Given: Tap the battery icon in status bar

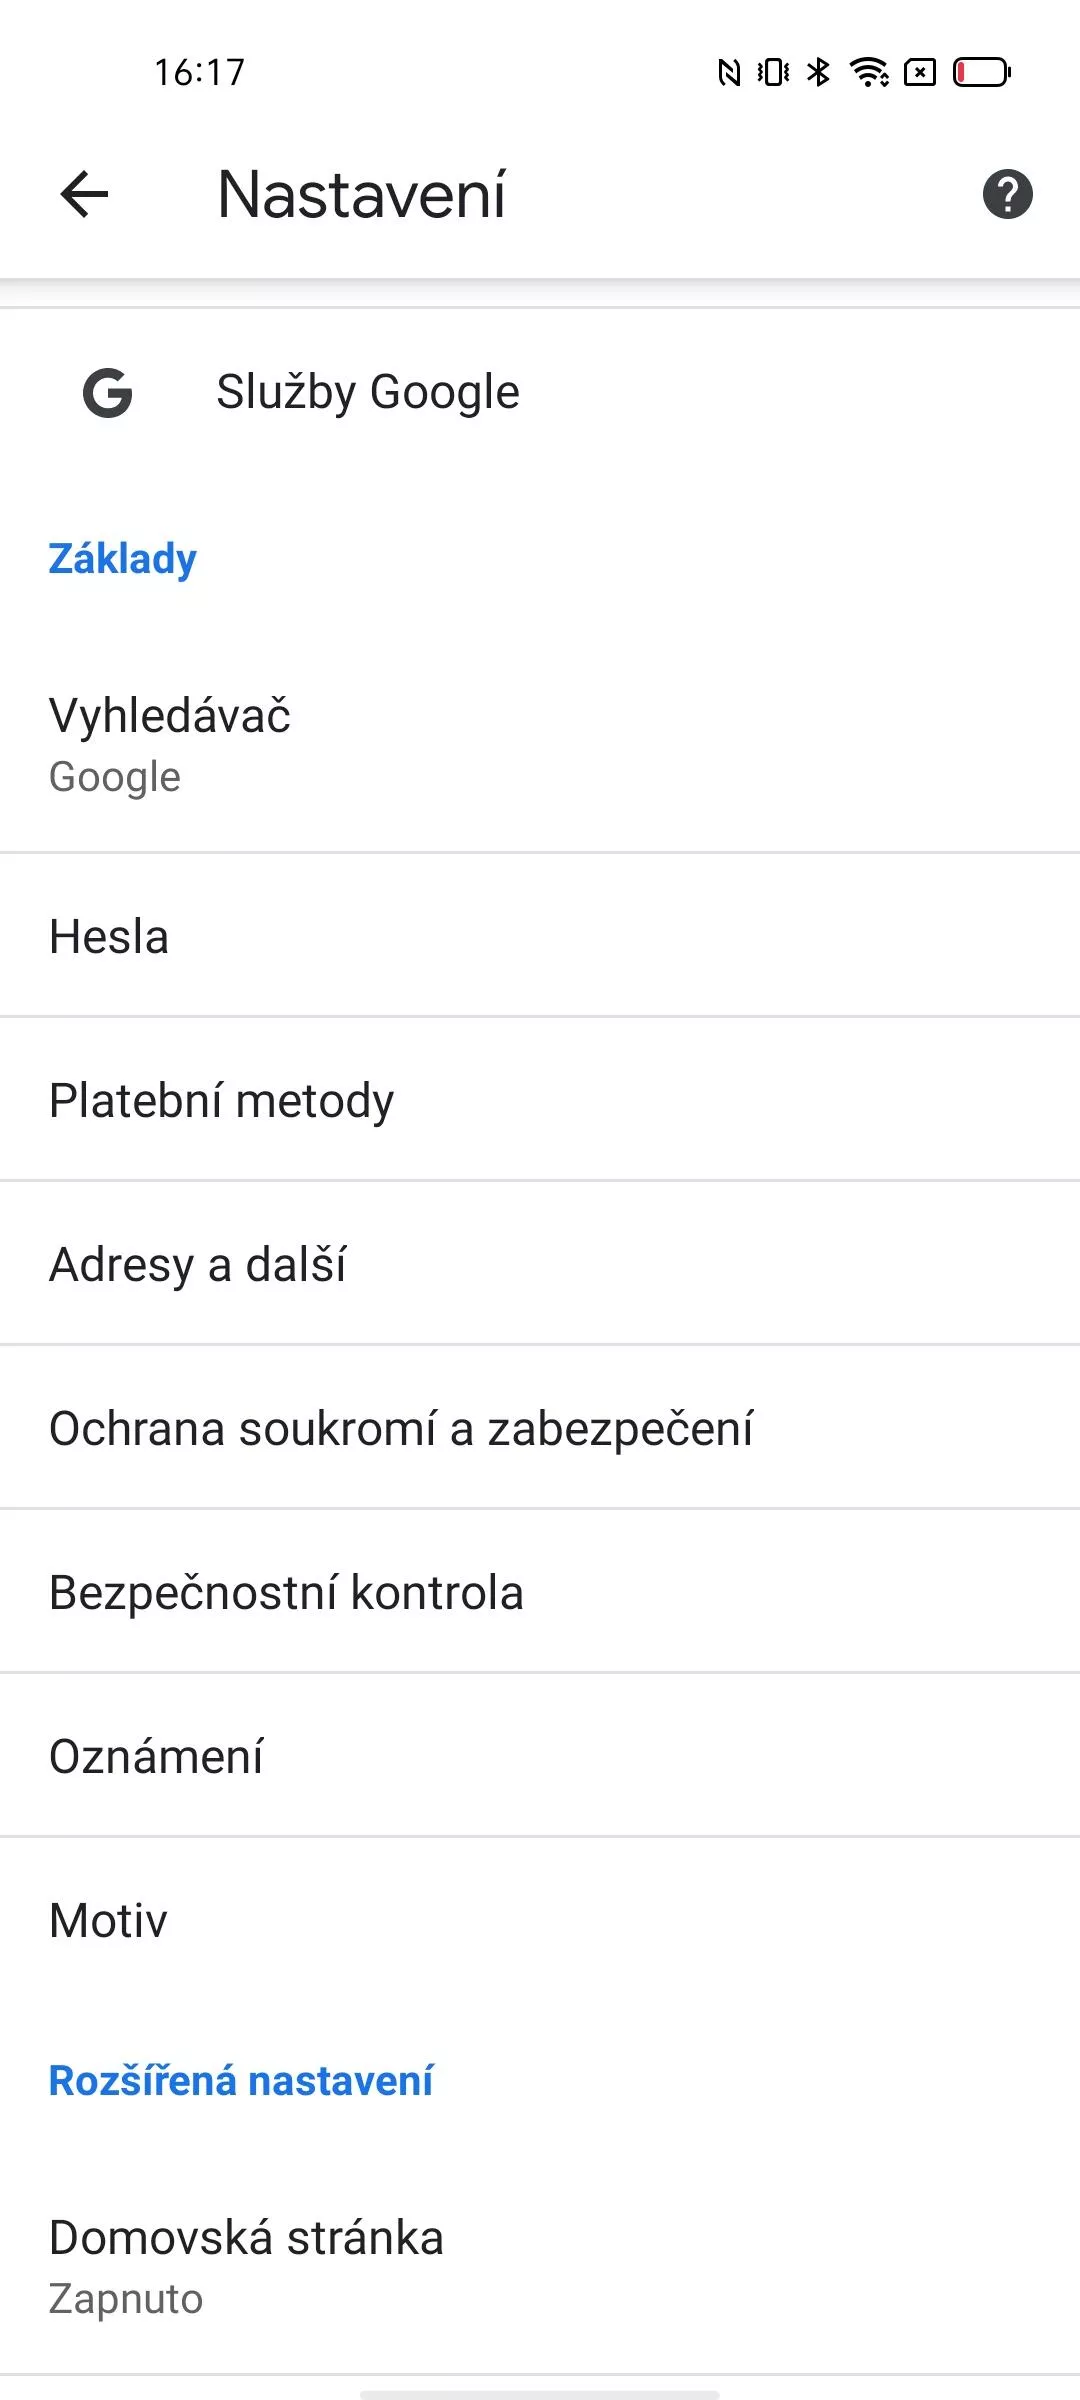Looking at the screenshot, I should click(982, 72).
